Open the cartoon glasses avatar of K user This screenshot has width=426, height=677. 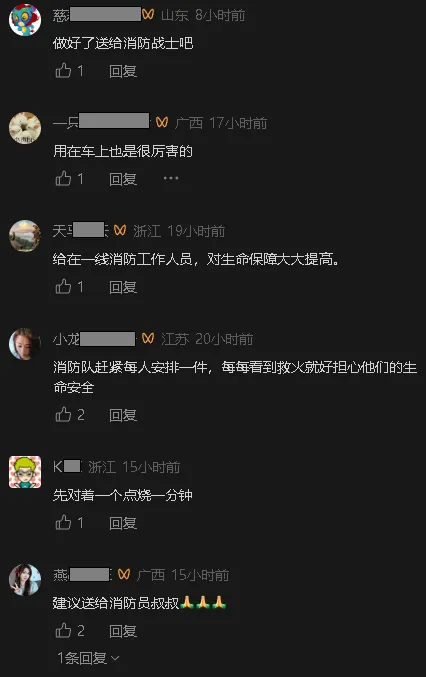tap(25, 472)
